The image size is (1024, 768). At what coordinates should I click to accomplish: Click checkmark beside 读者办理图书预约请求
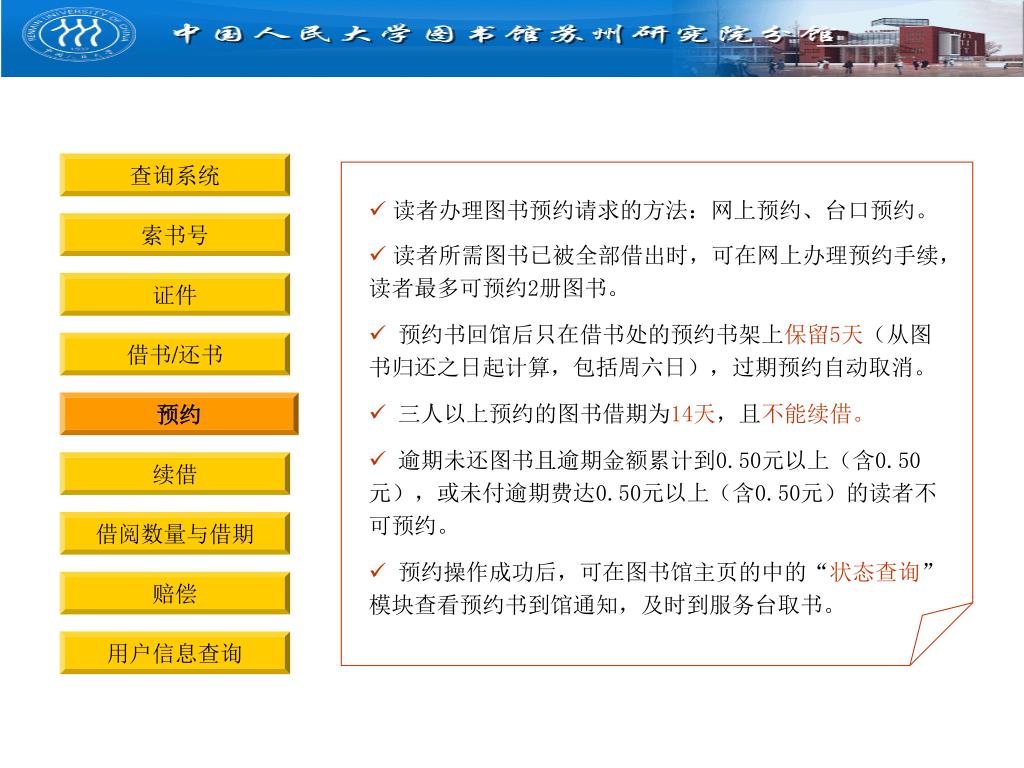tap(377, 209)
